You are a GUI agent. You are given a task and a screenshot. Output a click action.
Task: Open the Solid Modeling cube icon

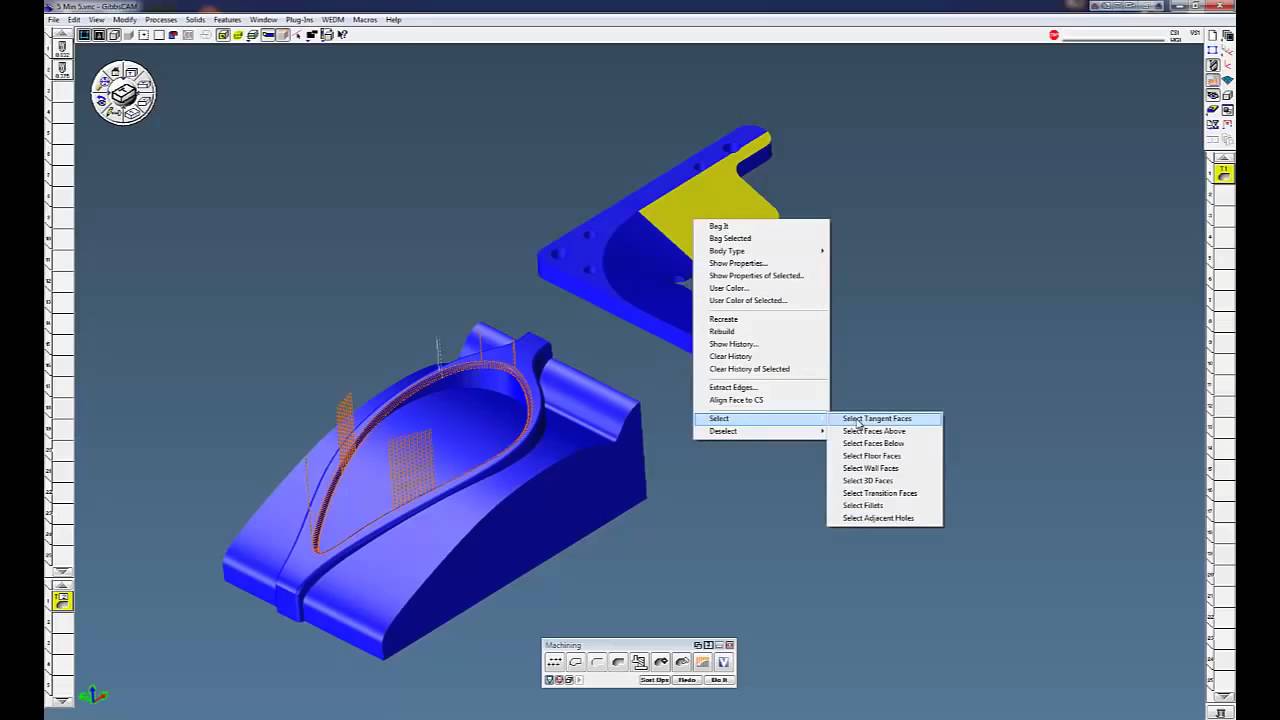click(x=1228, y=95)
